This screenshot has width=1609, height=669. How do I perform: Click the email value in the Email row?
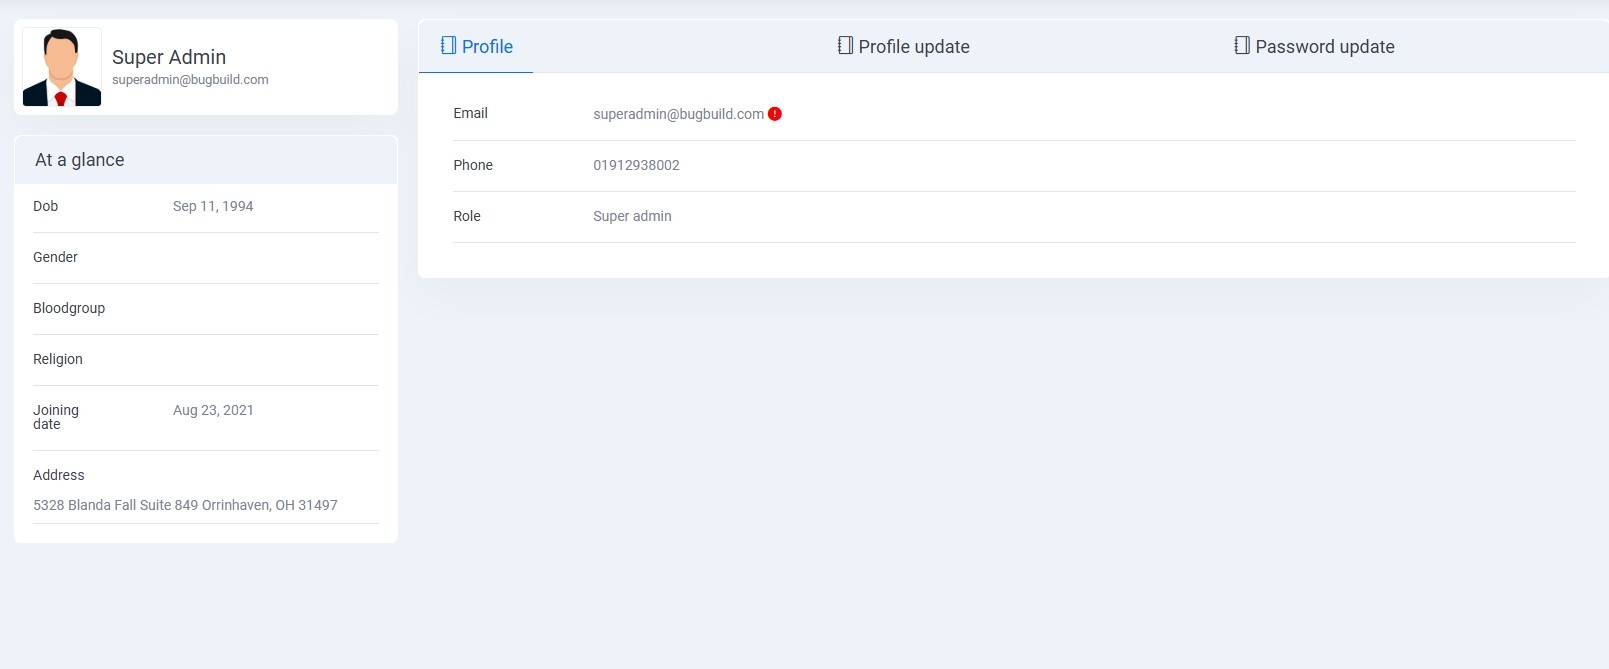coord(678,114)
